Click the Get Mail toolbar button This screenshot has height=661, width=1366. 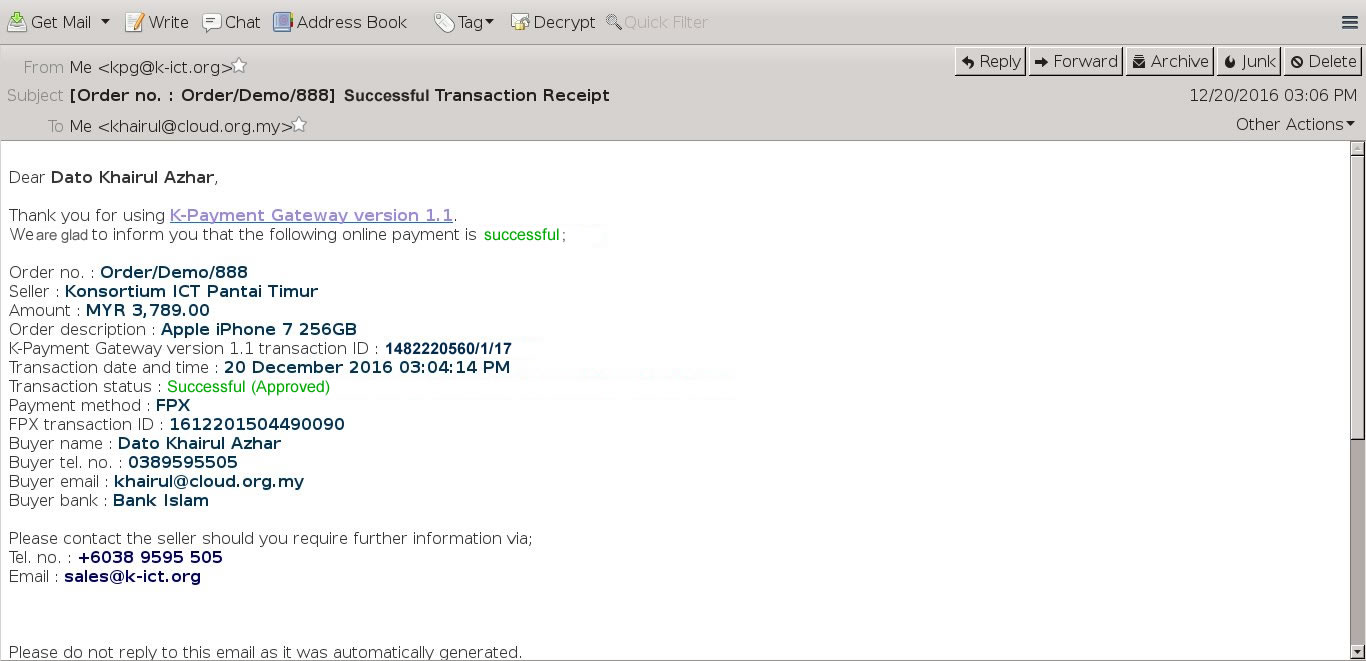[49, 22]
